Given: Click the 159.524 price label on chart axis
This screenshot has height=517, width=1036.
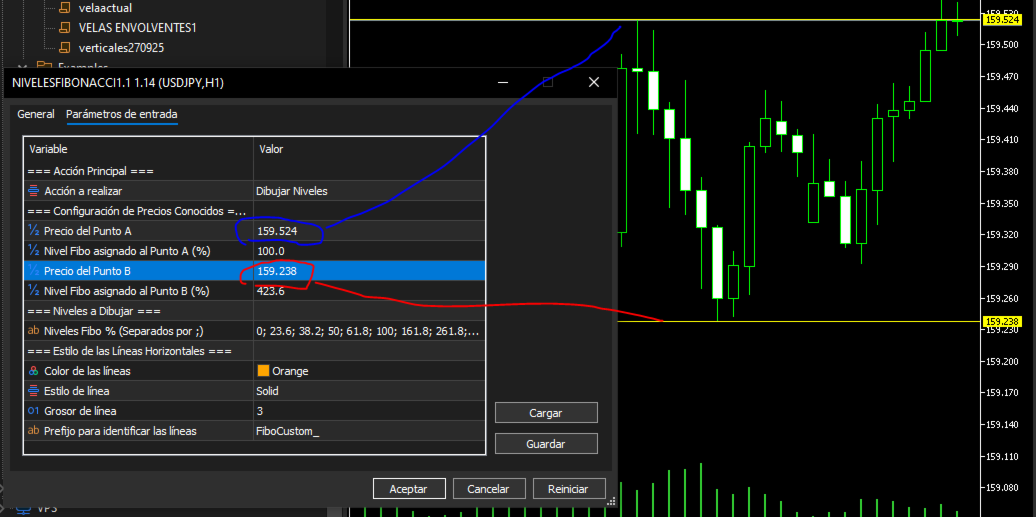Looking at the screenshot, I should point(1002,20).
